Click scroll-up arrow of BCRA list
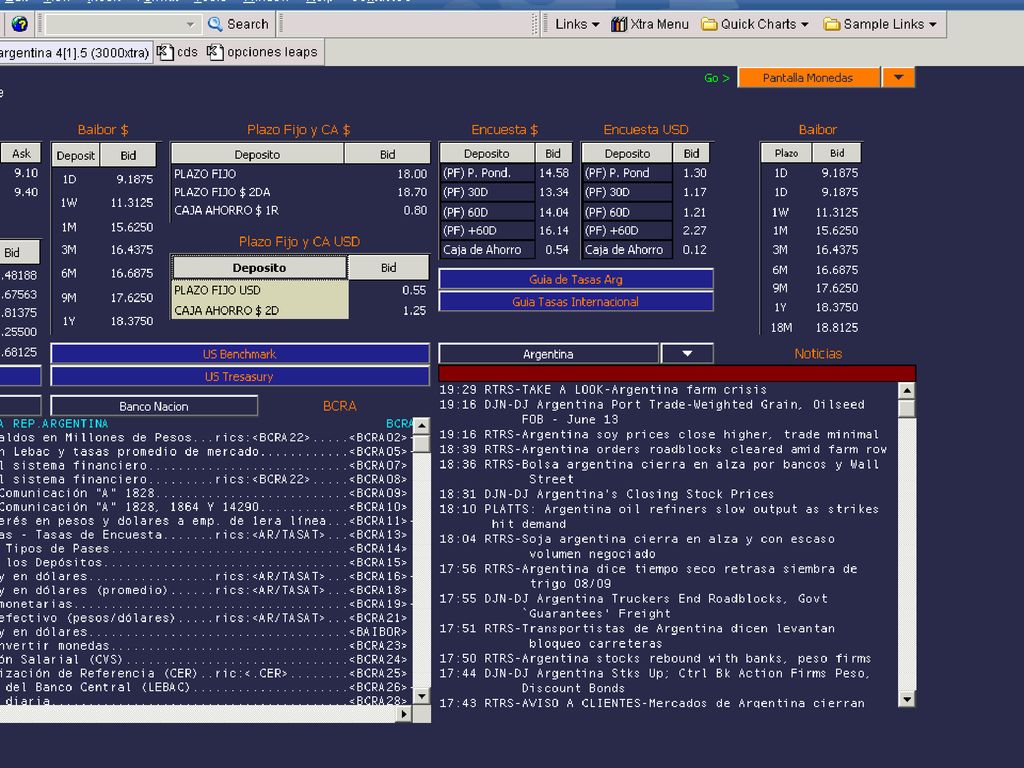The width and height of the screenshot is (1024, 768). 422,426
